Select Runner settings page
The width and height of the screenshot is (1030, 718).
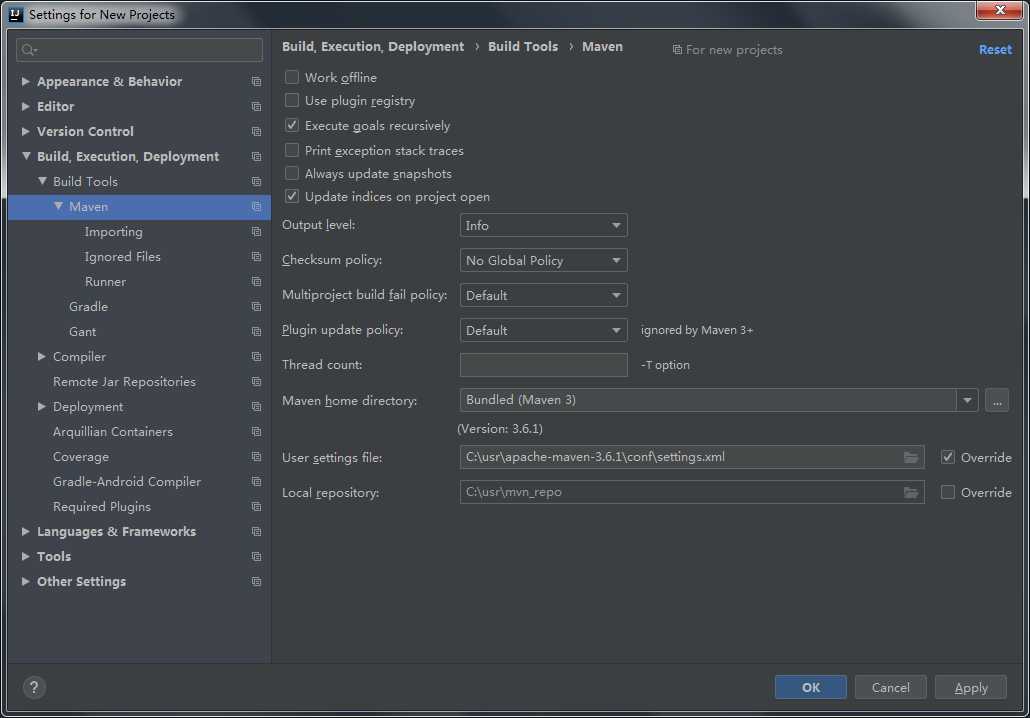(105, 282)
